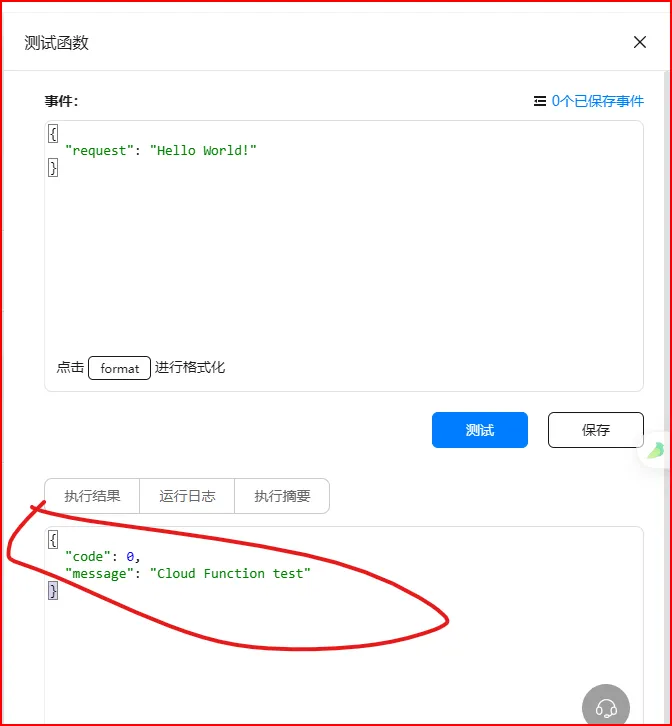The image size is (672, 726).
Task: Click the format button
Action: click(x=119, y=368)
